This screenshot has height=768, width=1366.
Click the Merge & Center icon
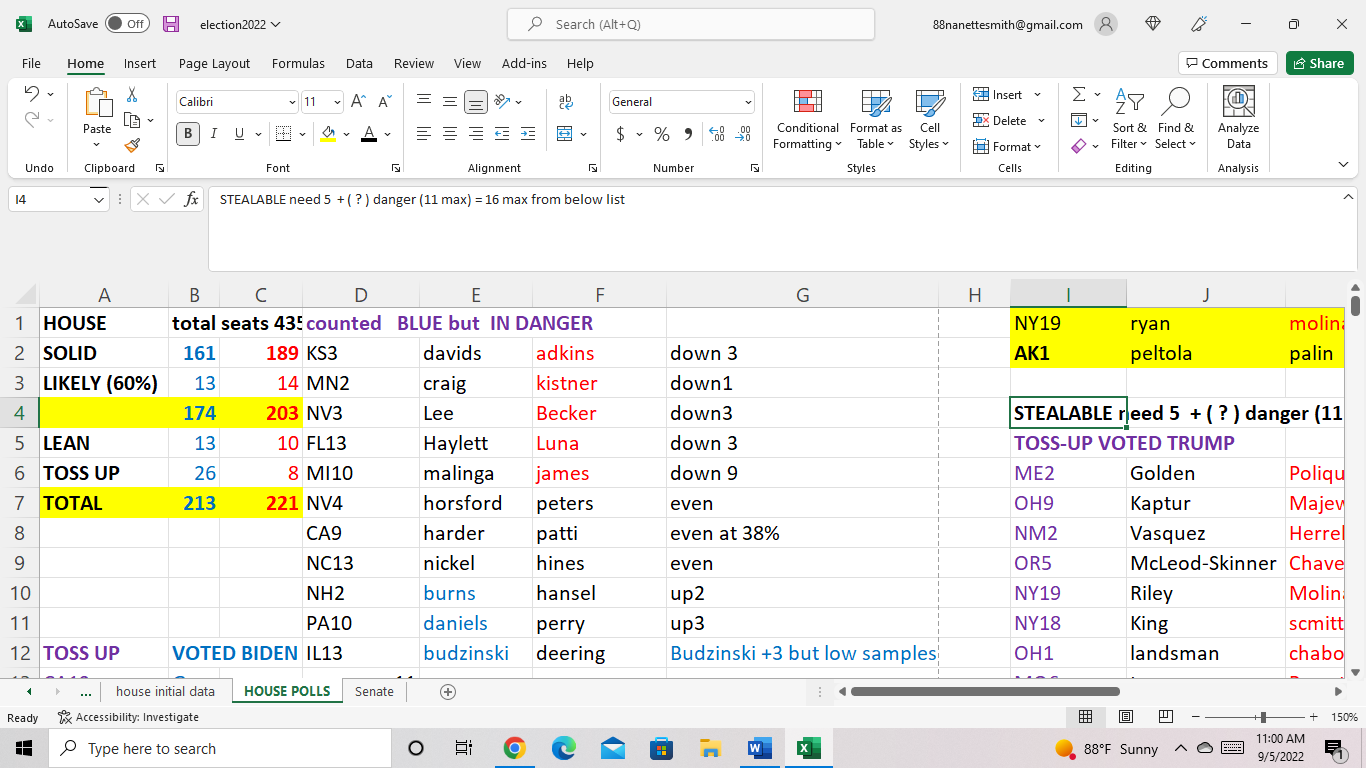(x=565, y=134)
